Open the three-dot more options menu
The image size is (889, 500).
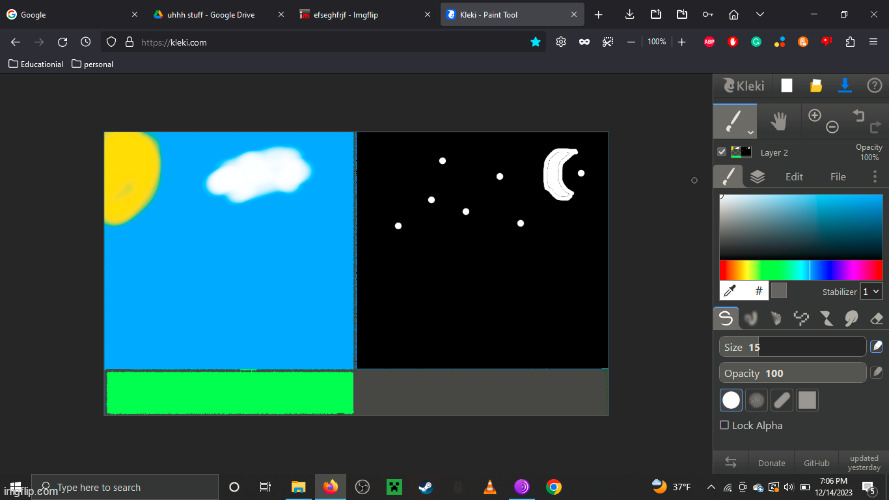[x=875, y=177]
